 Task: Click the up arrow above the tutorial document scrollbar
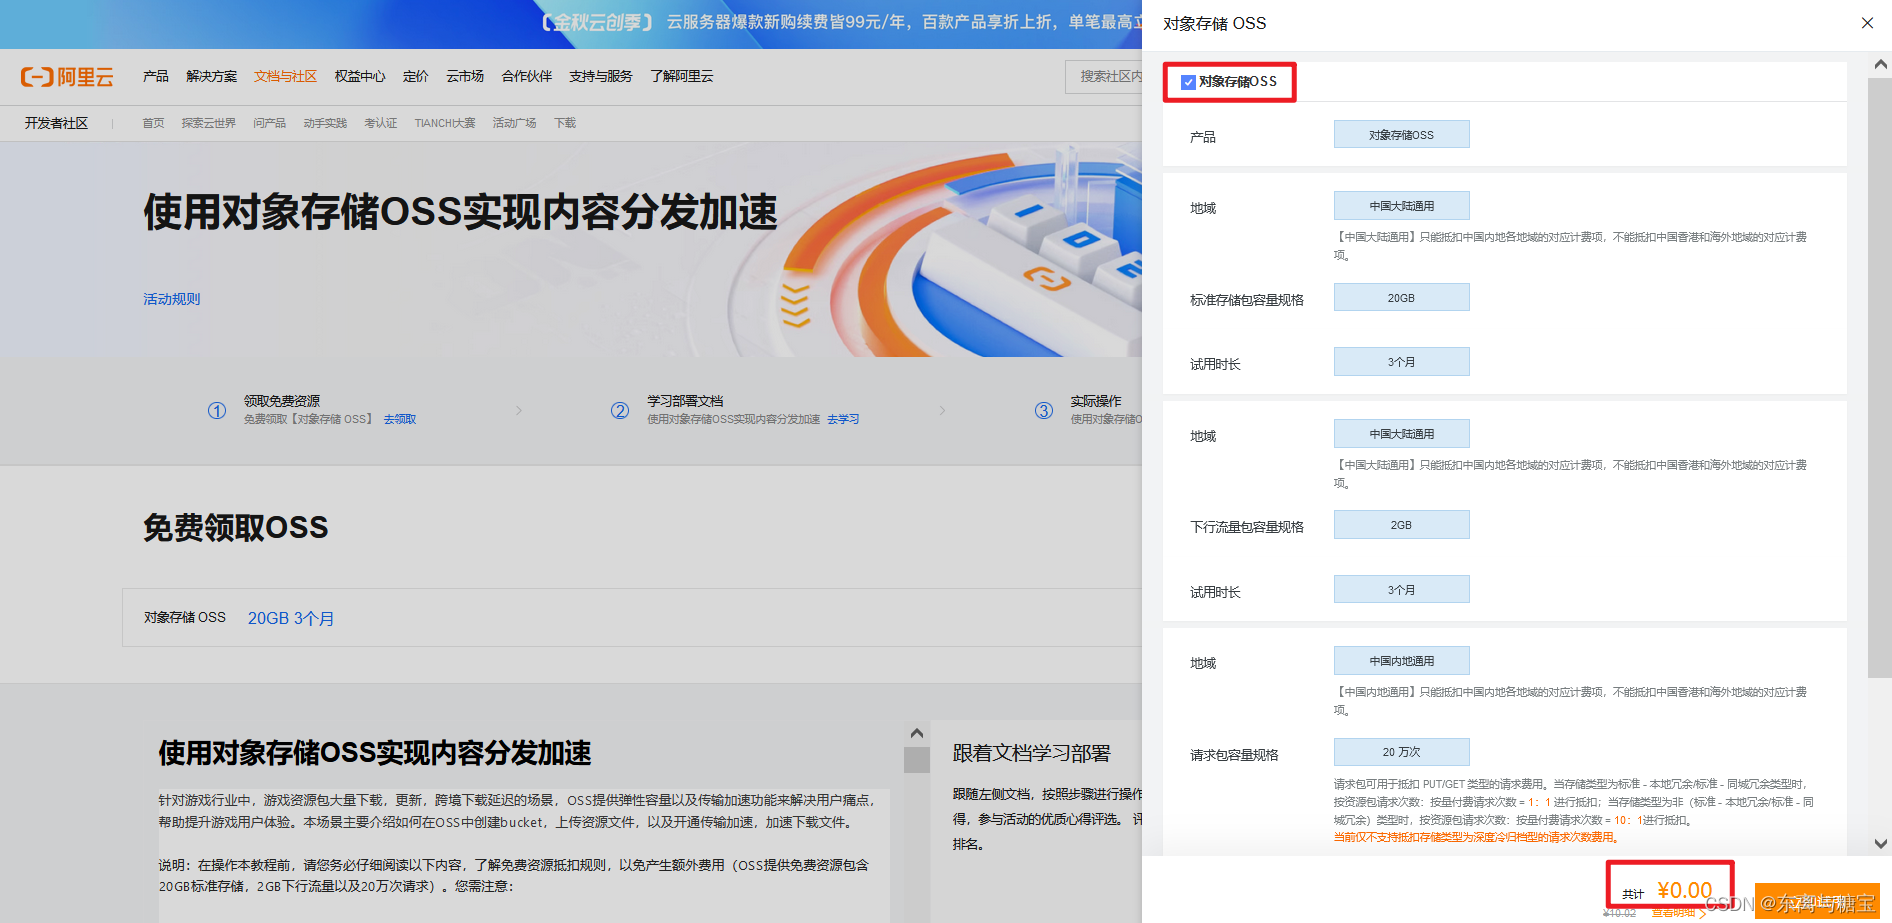(917, 733)
